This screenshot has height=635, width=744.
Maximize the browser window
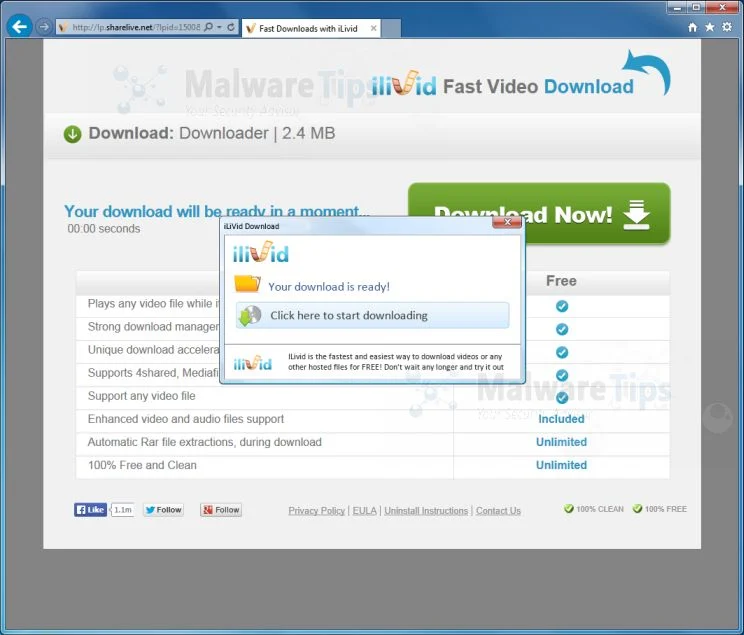pyautogui.click(x=696, y=7)
